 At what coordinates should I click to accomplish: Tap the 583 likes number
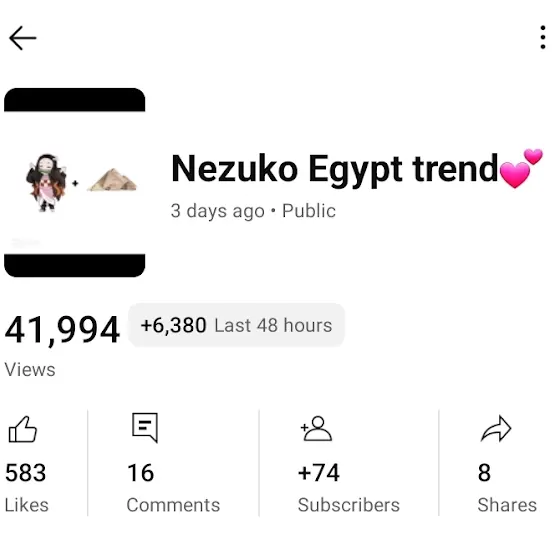[25, 473]
